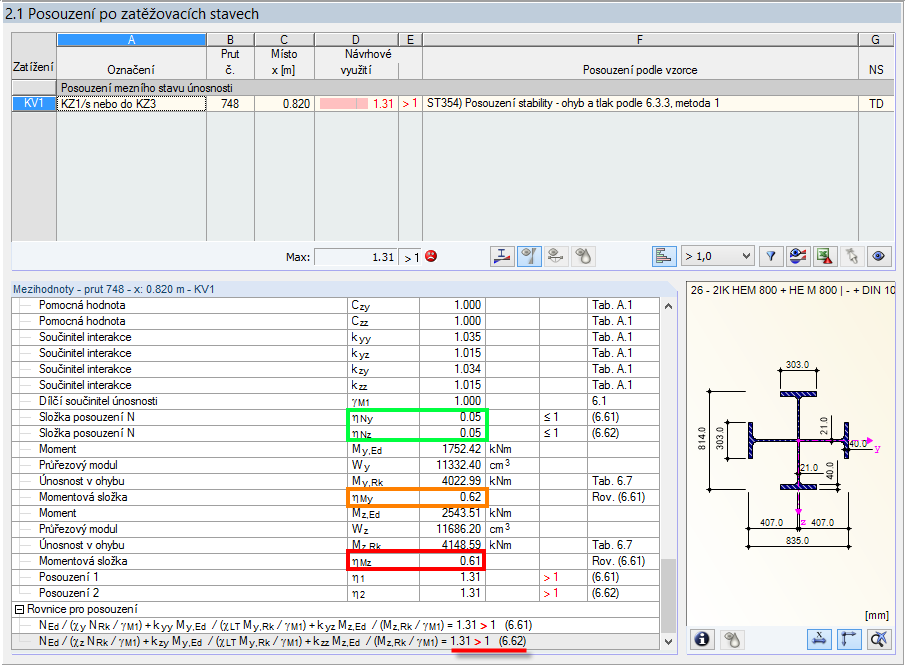The image size is (906, 667).
Task: Click the eye with colored result bars icon
Action: point(797,257)
